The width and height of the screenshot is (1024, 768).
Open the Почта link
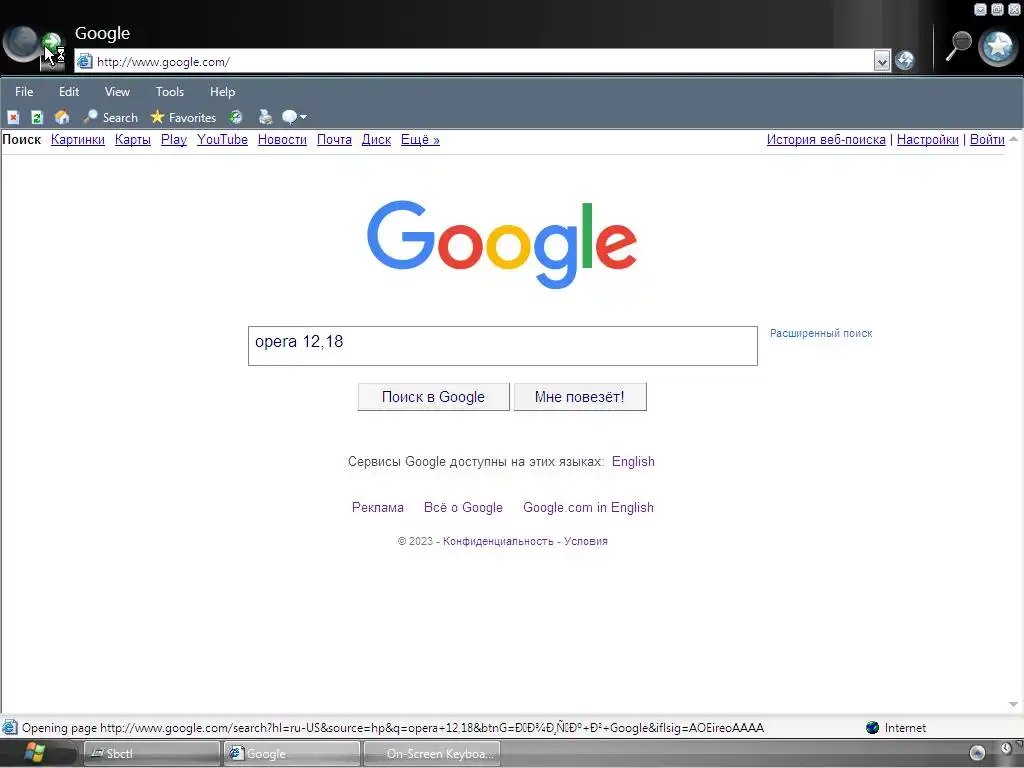point(334,140)
